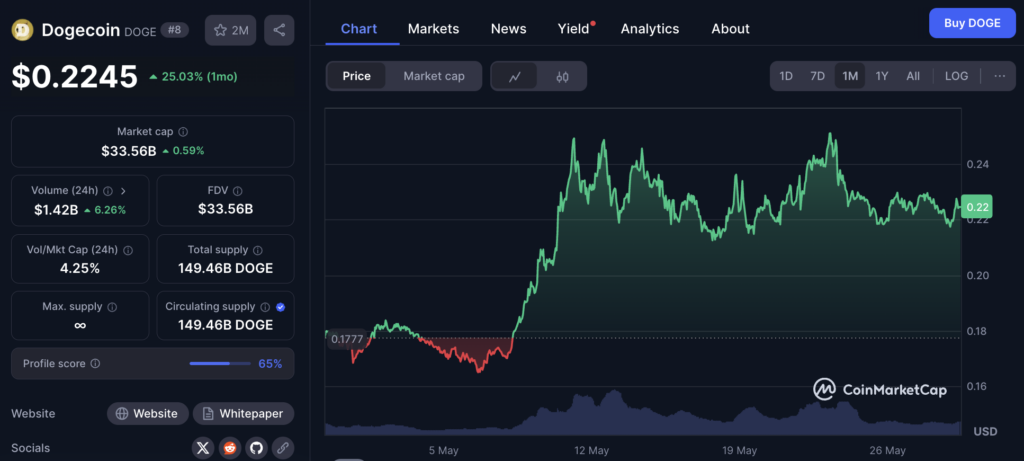Image resolution: width=1024 pixels, height=461 pixels.
Task: Open the News tab
Action: coord(509,29)
